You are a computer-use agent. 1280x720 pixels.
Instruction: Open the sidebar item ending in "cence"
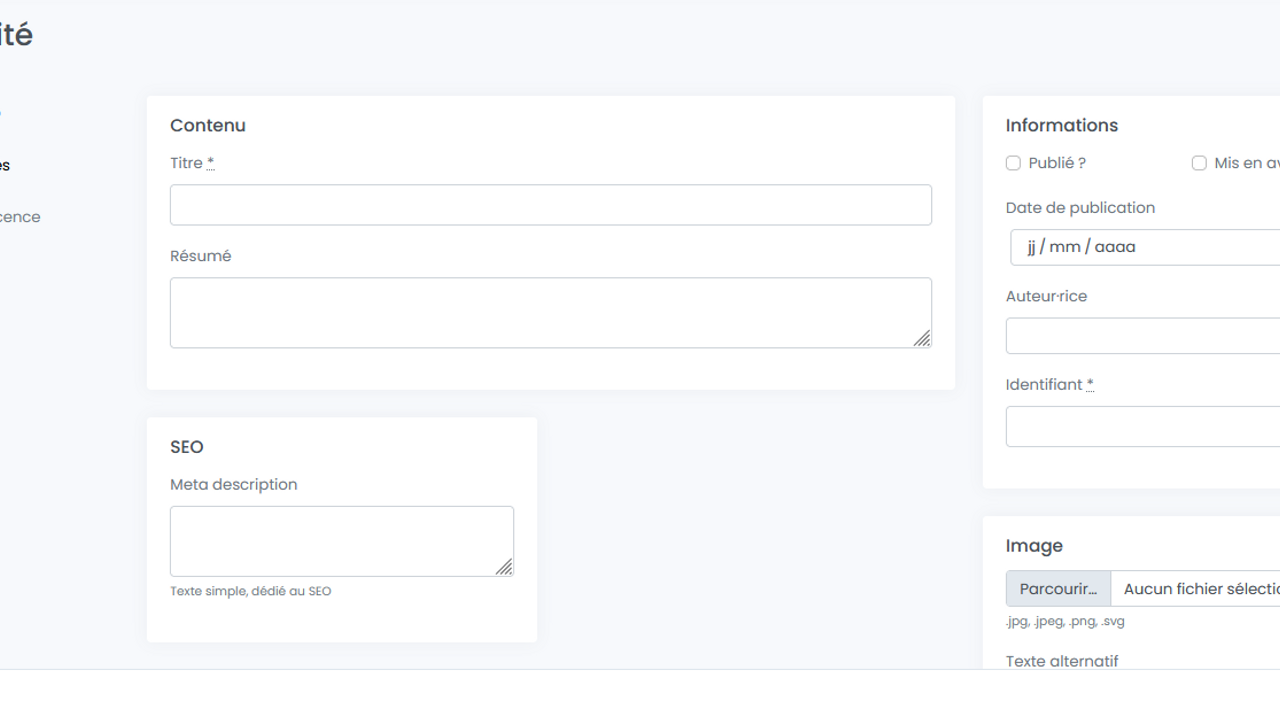[20, 217]
